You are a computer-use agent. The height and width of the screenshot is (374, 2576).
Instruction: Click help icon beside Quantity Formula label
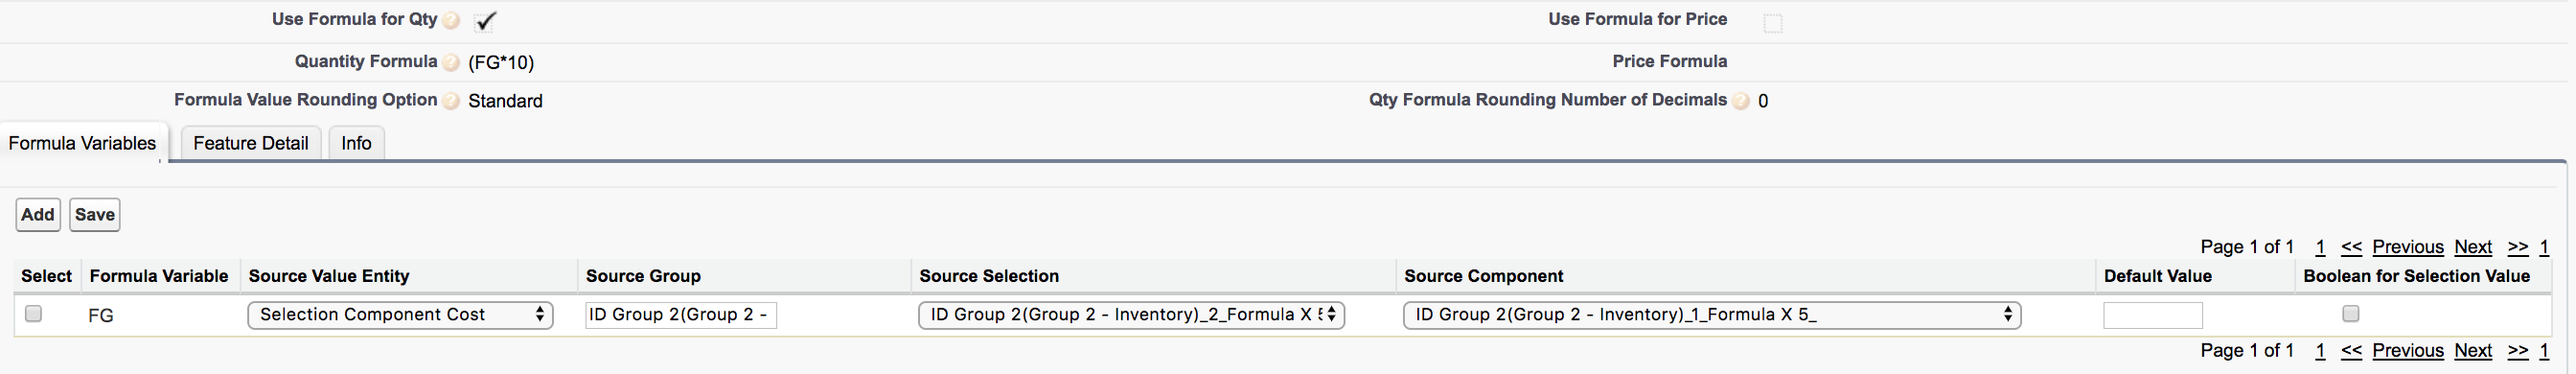[x=451, y=62]
